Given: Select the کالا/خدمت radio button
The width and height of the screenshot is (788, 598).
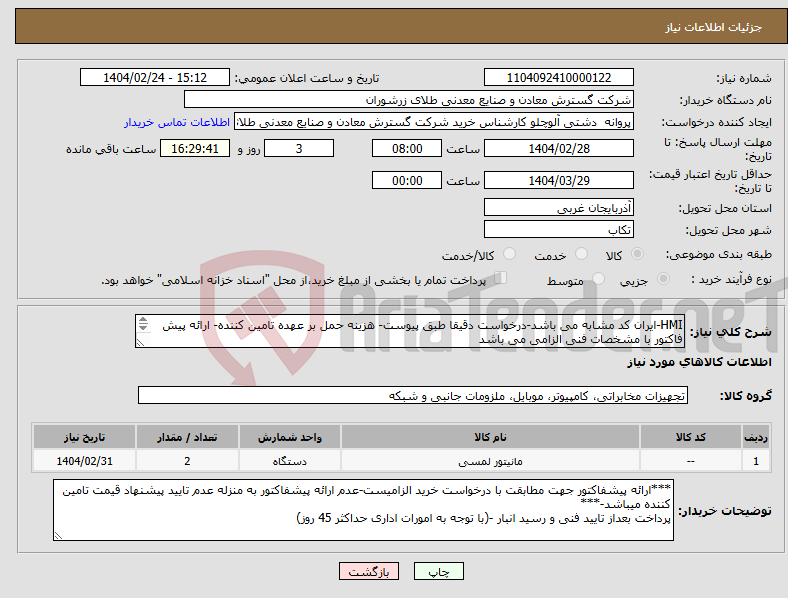Looking at the screenshot, I should [x=510, y=254].
